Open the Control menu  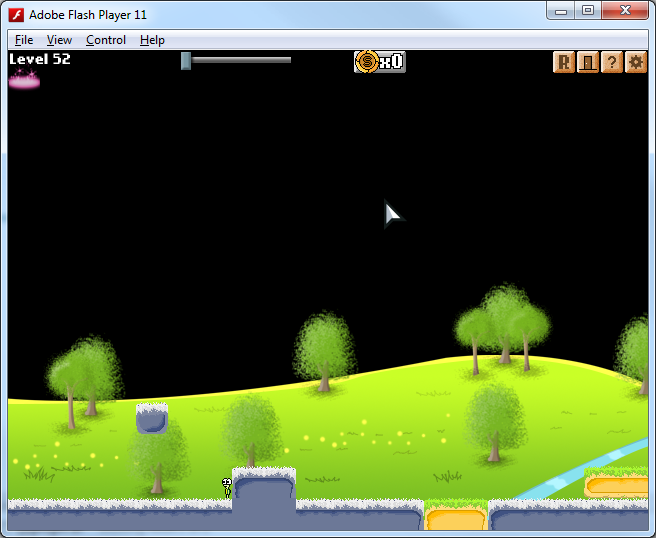click(x=106, y=40)
